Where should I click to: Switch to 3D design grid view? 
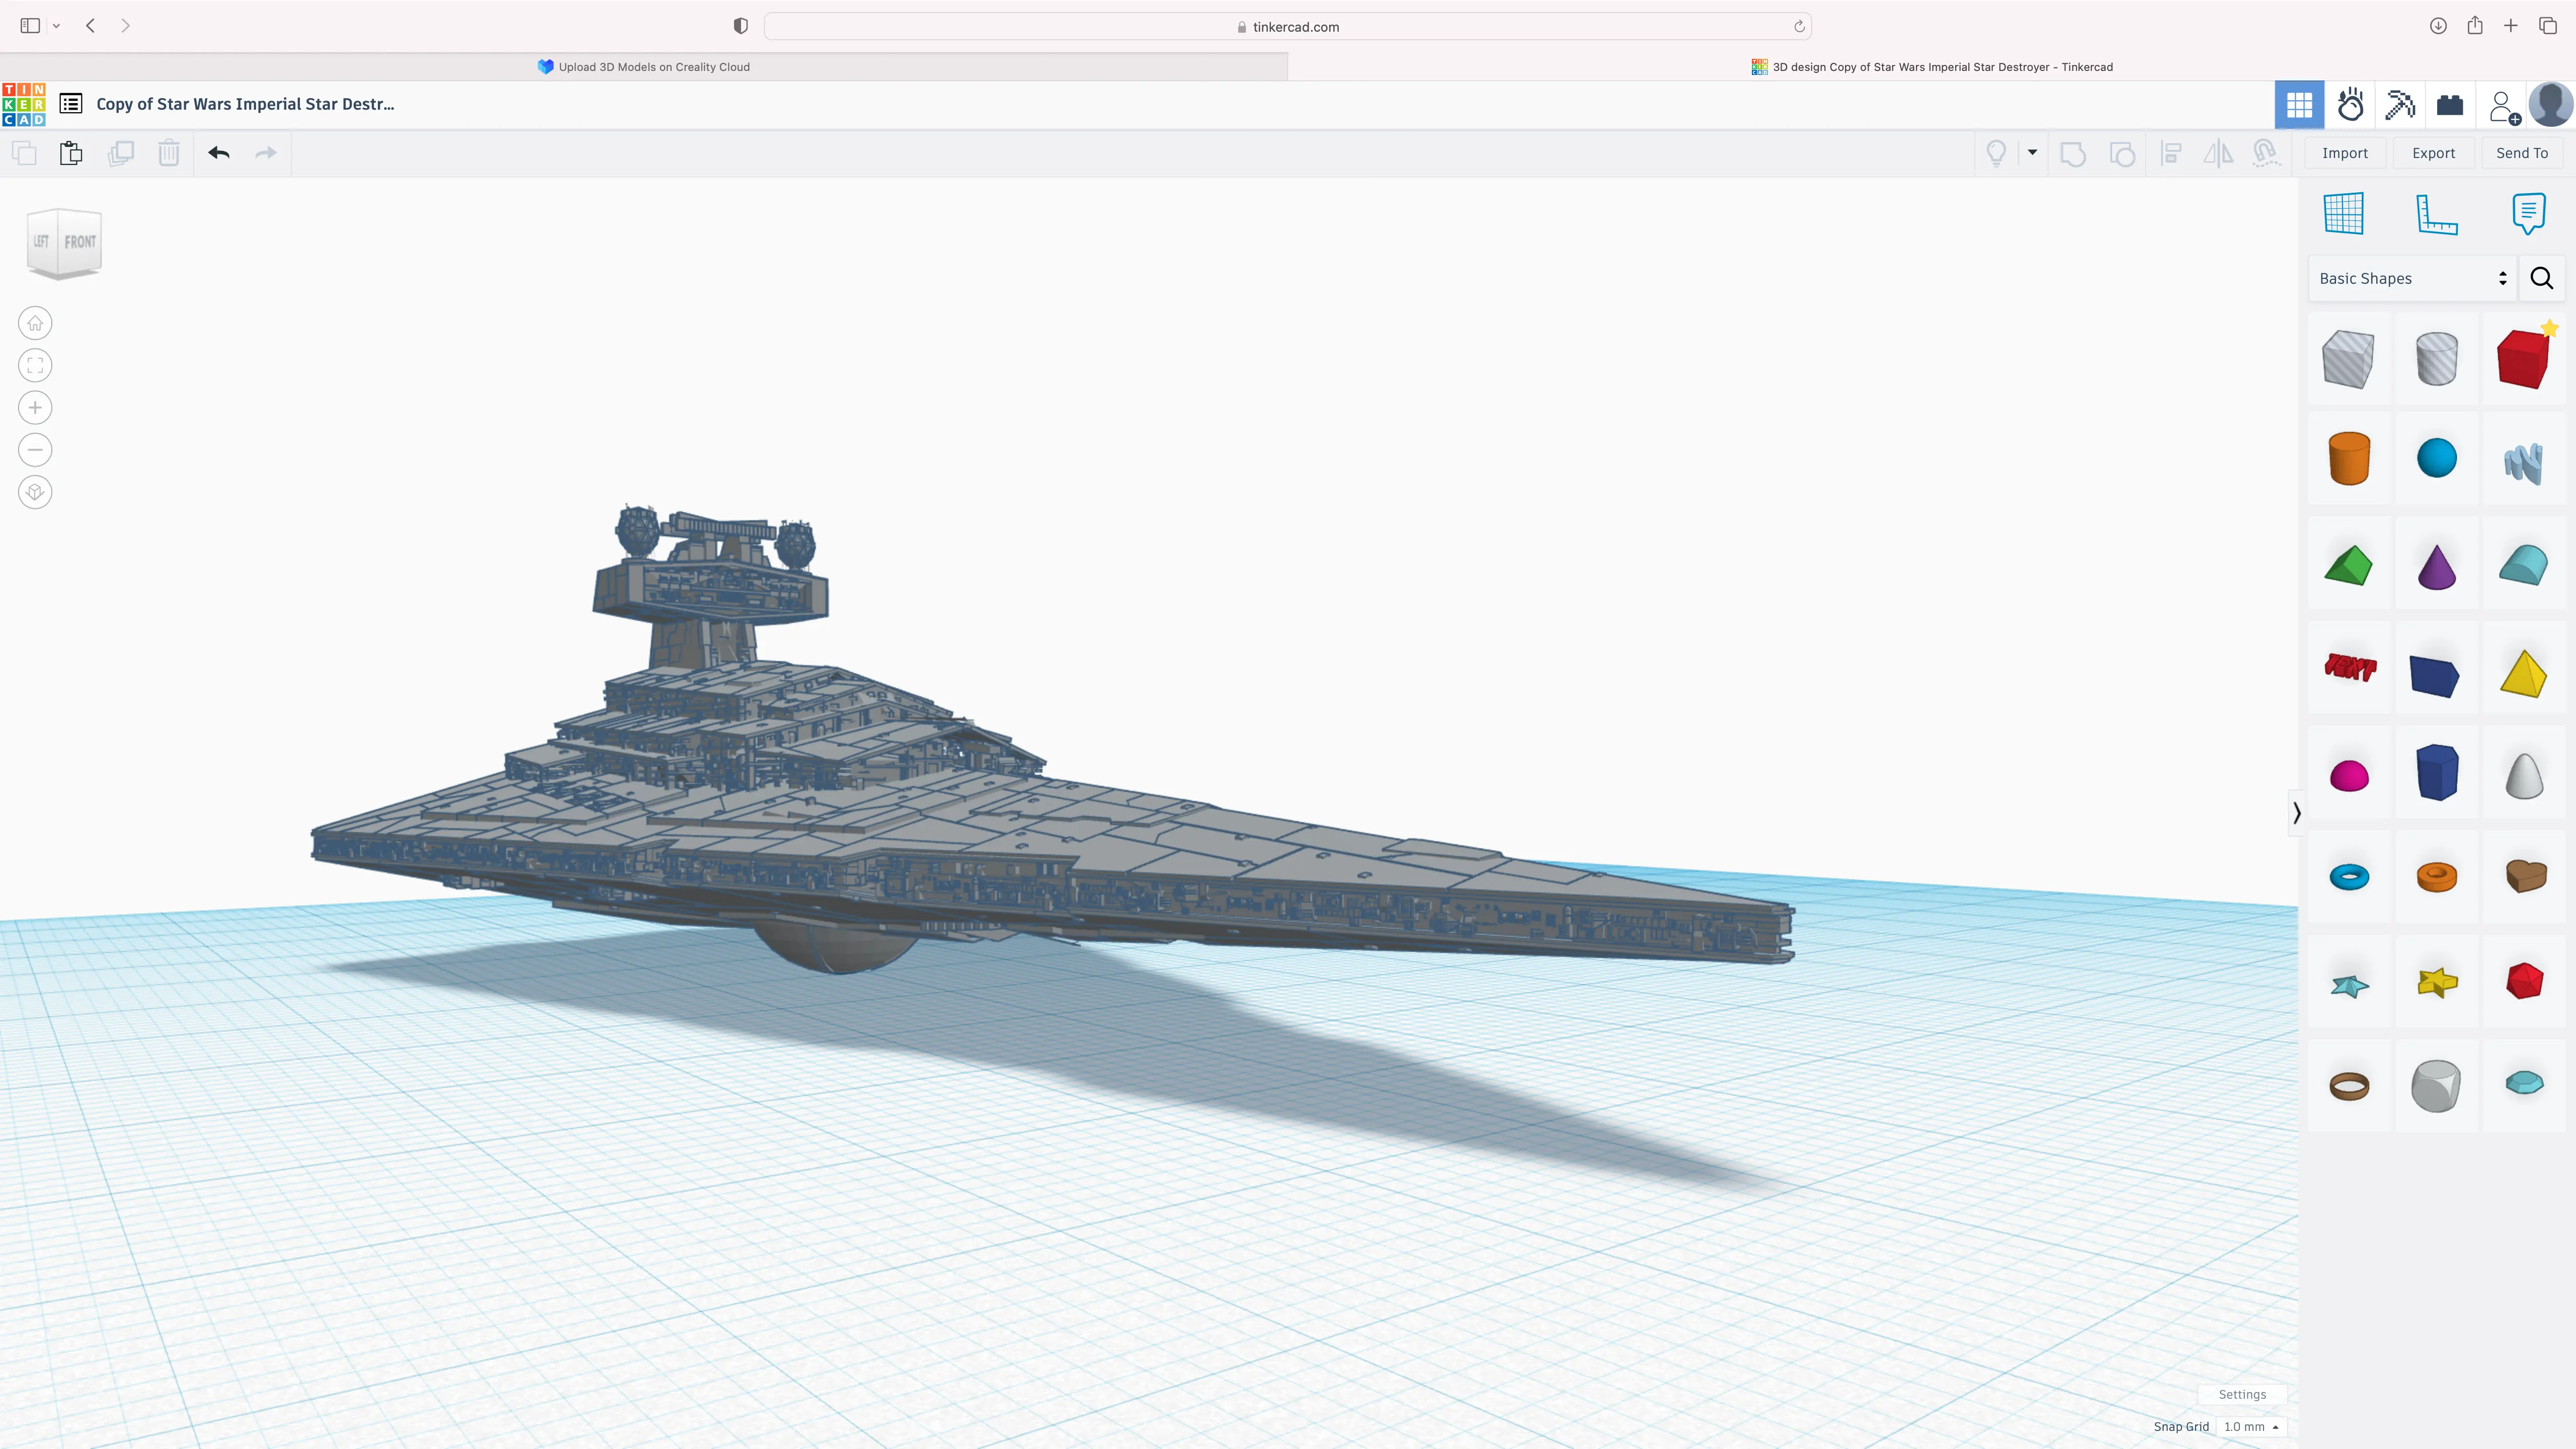tap(2299, 105)
